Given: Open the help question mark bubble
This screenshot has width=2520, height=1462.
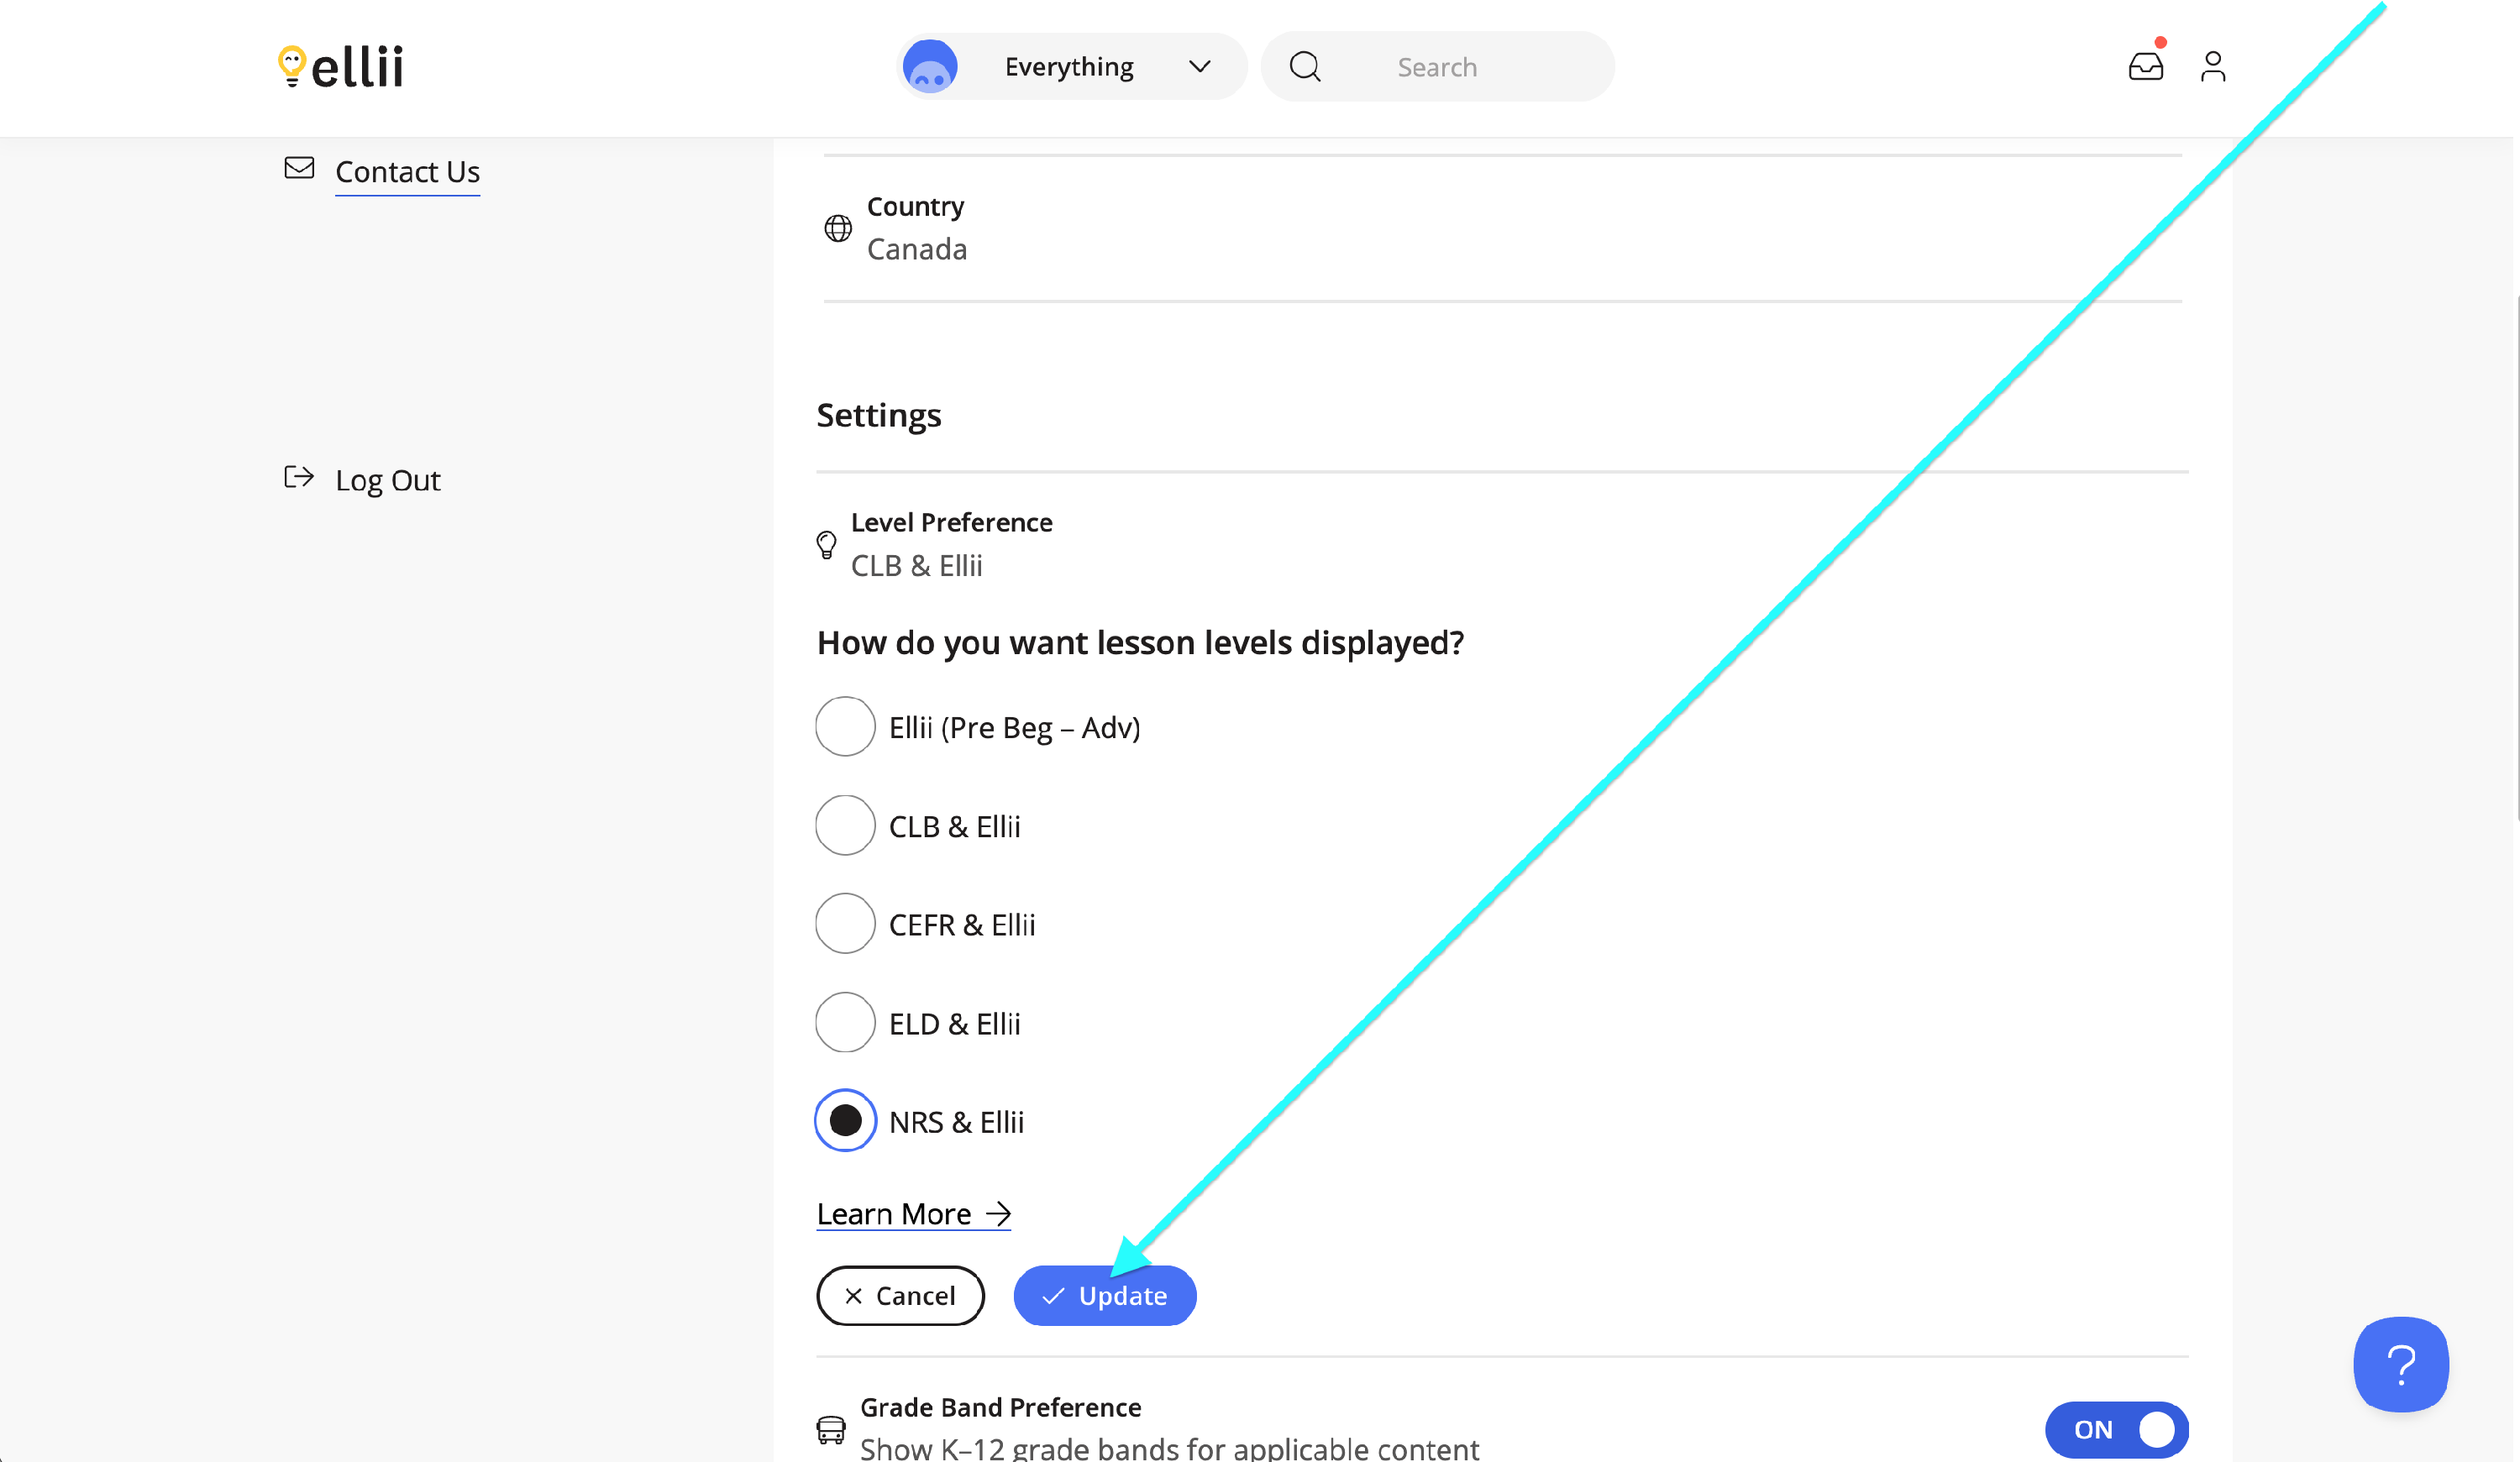Looking at the screenshot, I should tap(2400, 1364).
